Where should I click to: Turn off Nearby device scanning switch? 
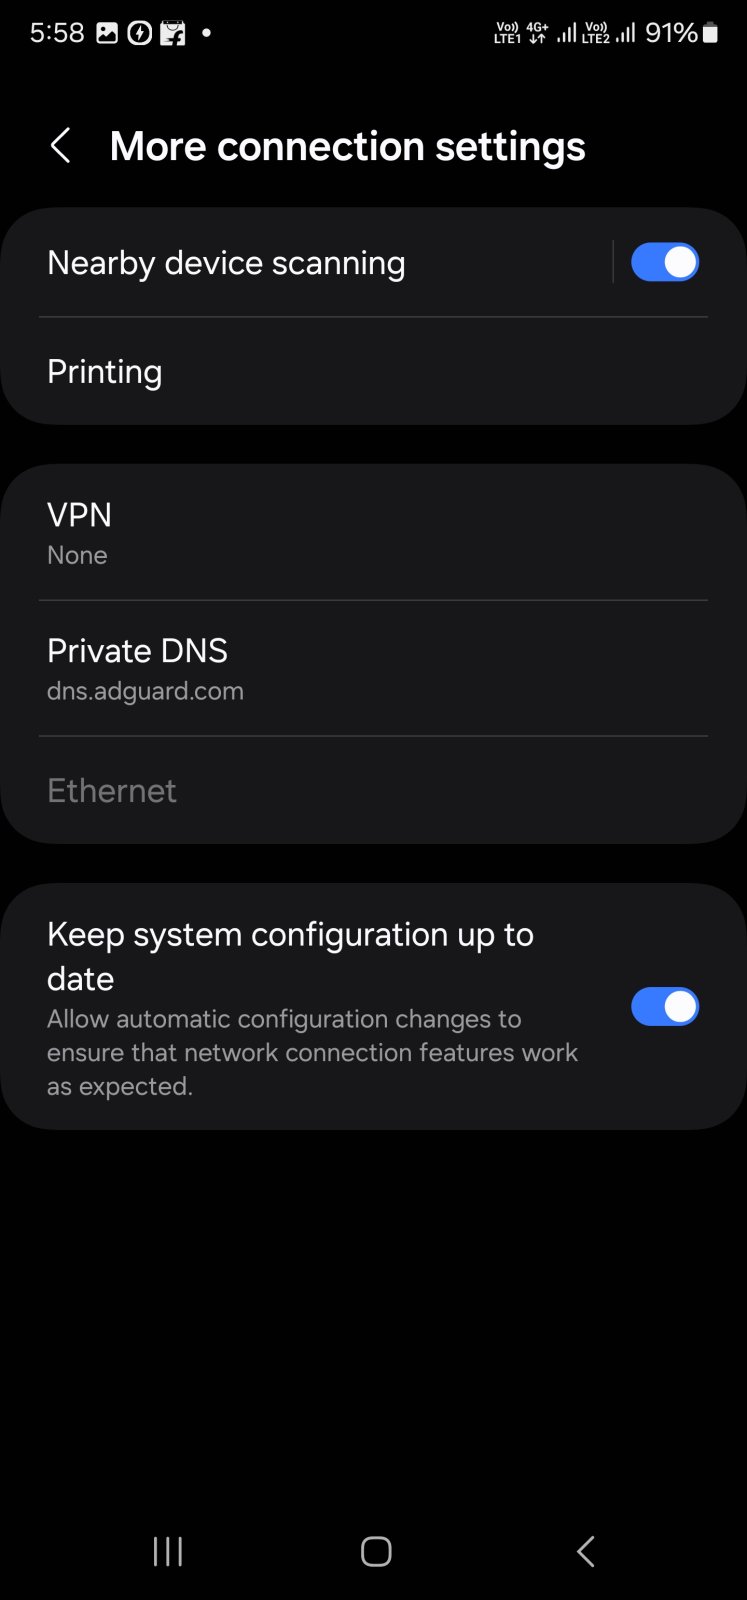664,263
